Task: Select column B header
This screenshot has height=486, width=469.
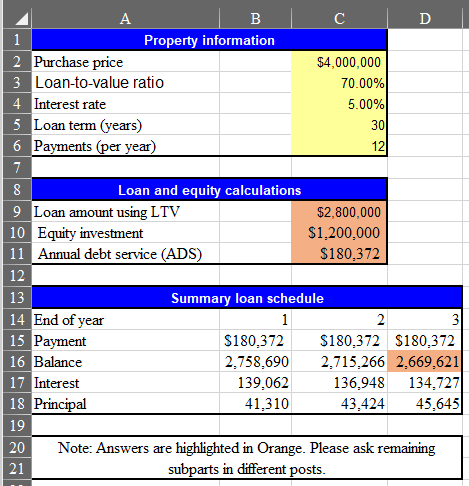Action: point(255,18)
